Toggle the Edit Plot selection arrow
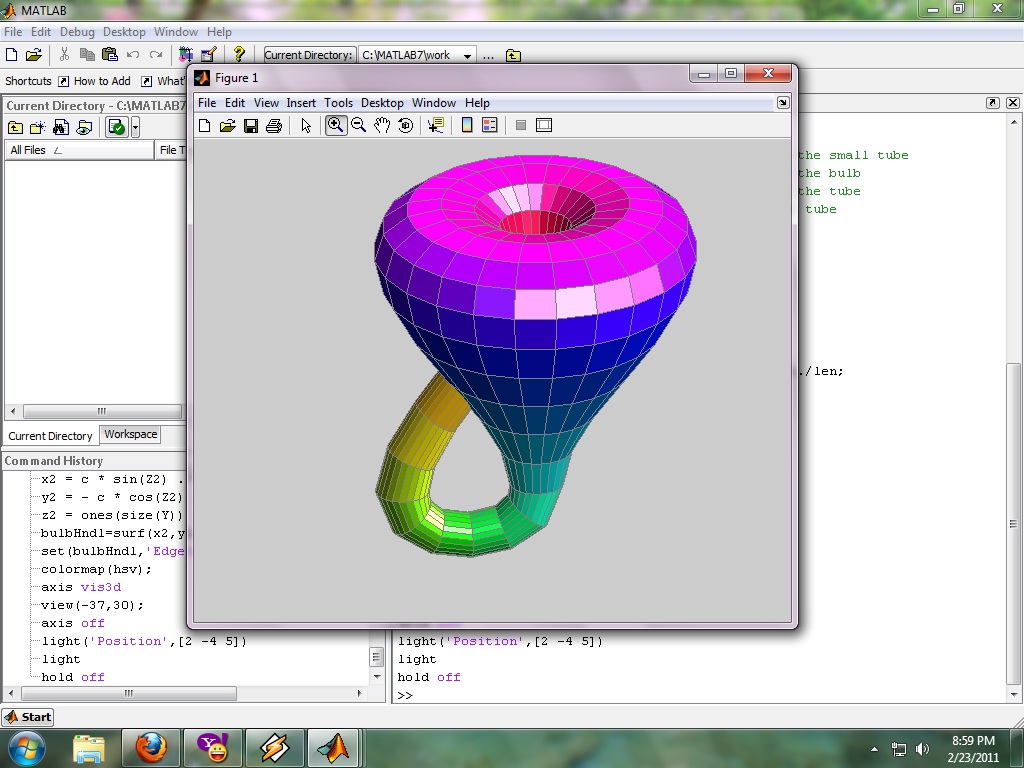 pos(306,125)
